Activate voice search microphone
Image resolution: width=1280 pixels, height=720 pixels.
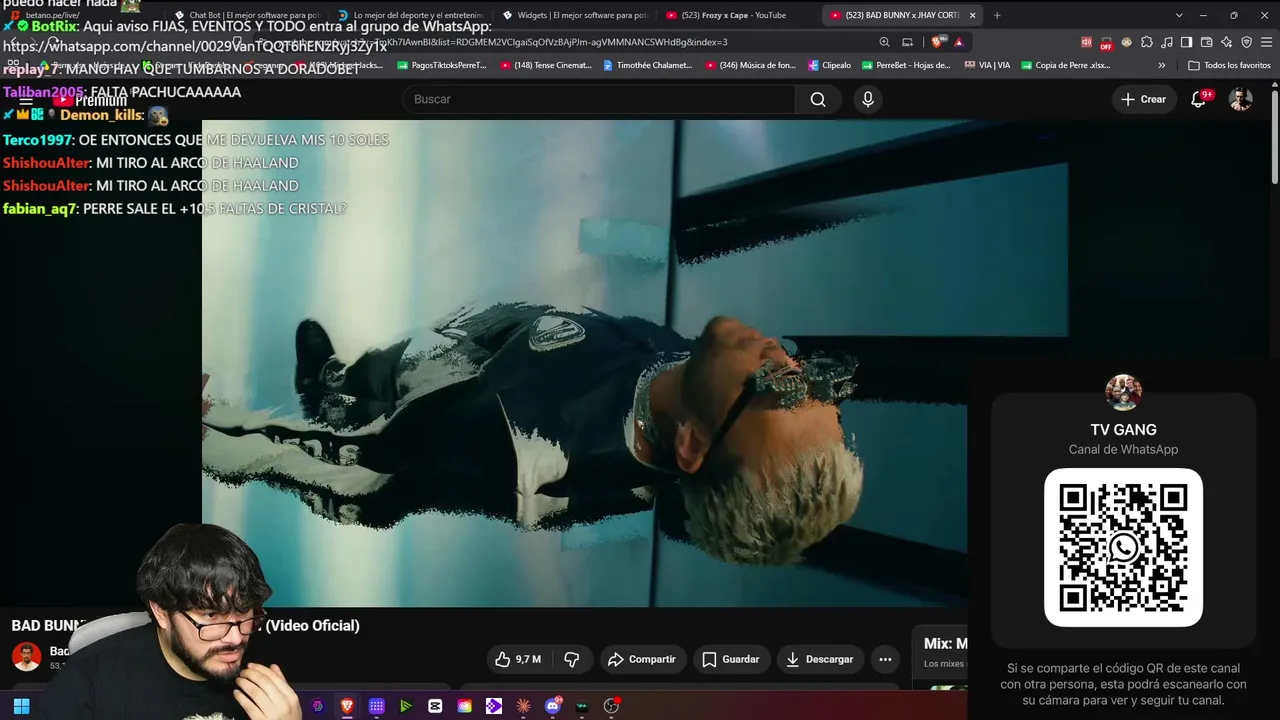click(x=868, y=99)
